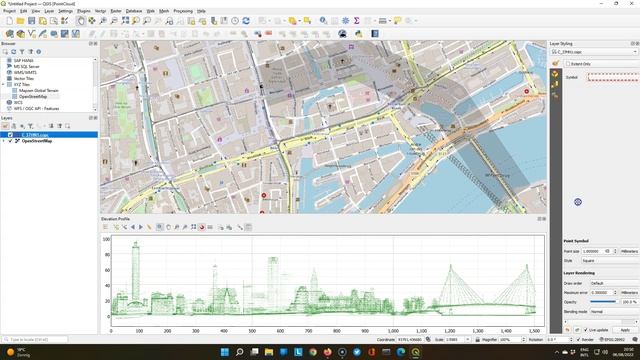Open the Maximum error unit dropdown
The width and height of the screenshot is (640, 360).
click(629, 293)
